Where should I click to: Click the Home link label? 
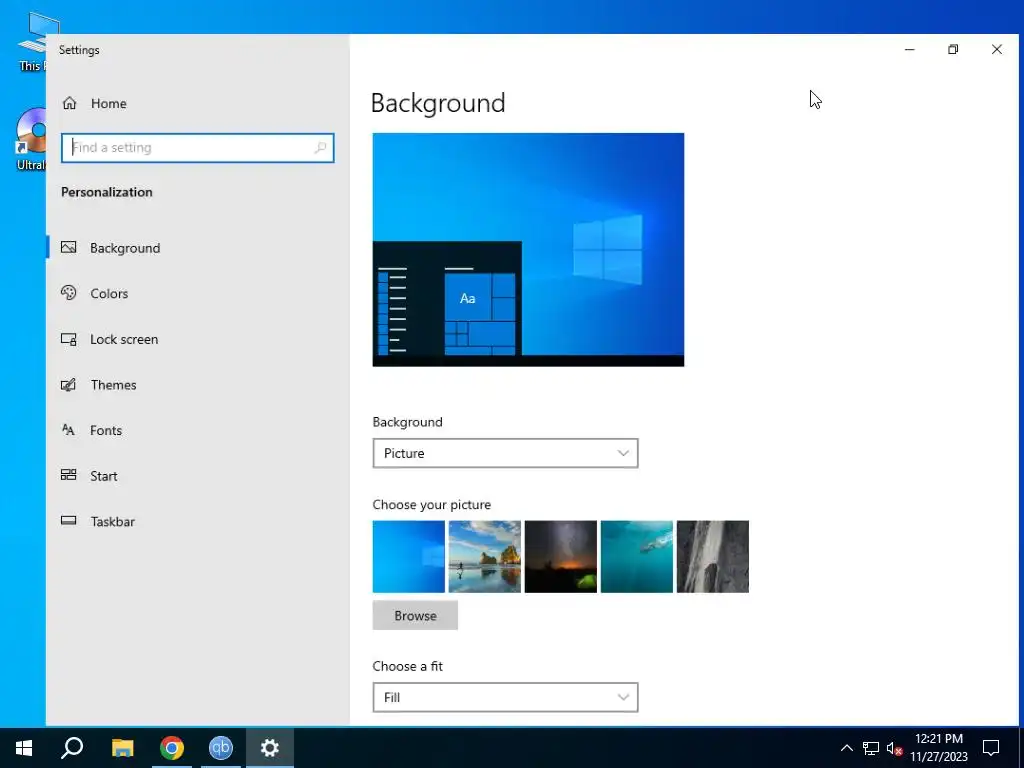[108, 103]
